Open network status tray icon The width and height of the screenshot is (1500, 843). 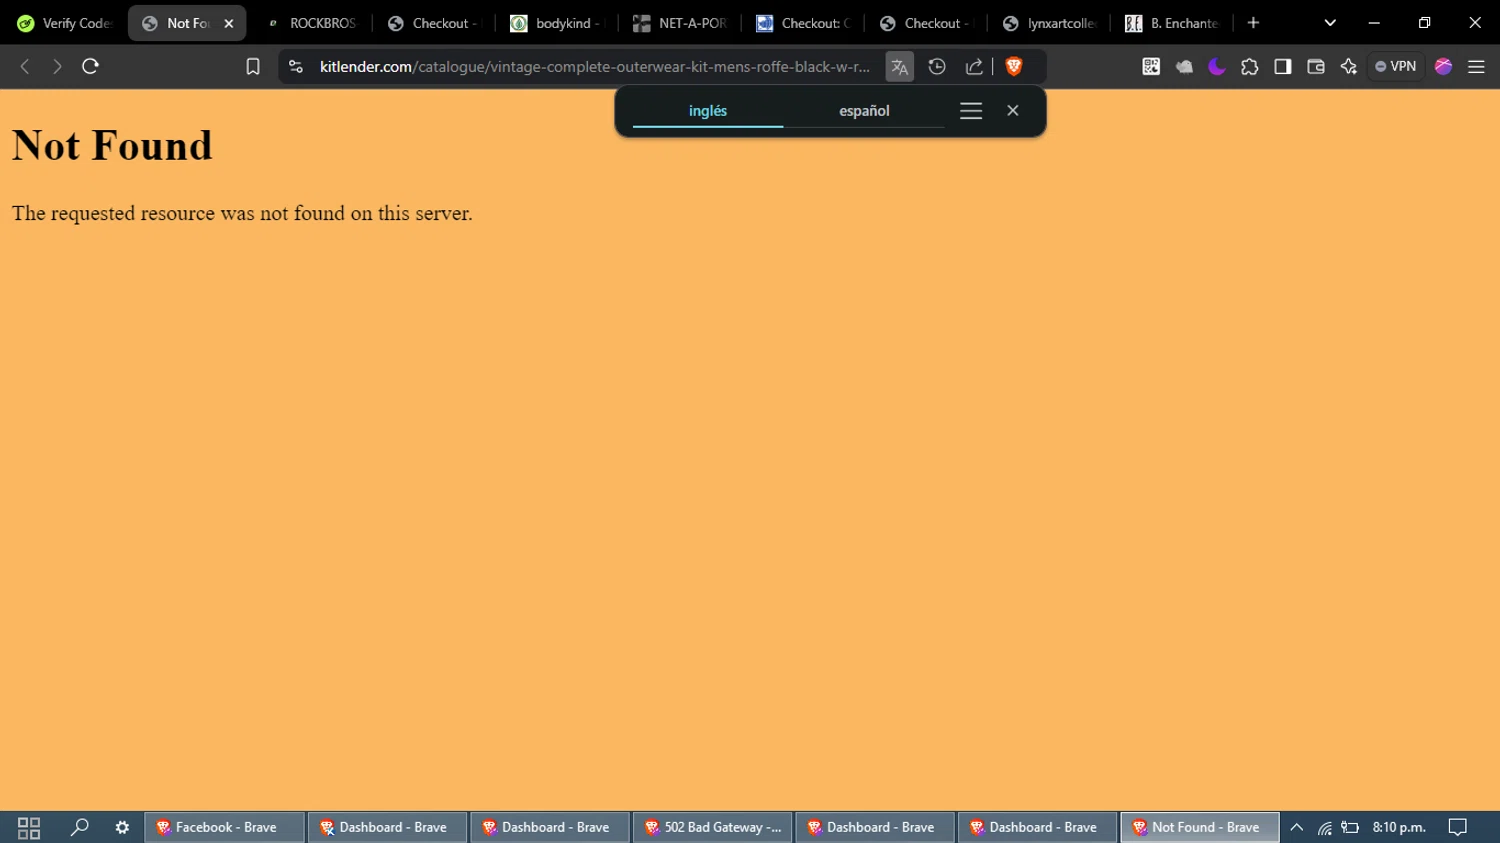pos(1324,827)
